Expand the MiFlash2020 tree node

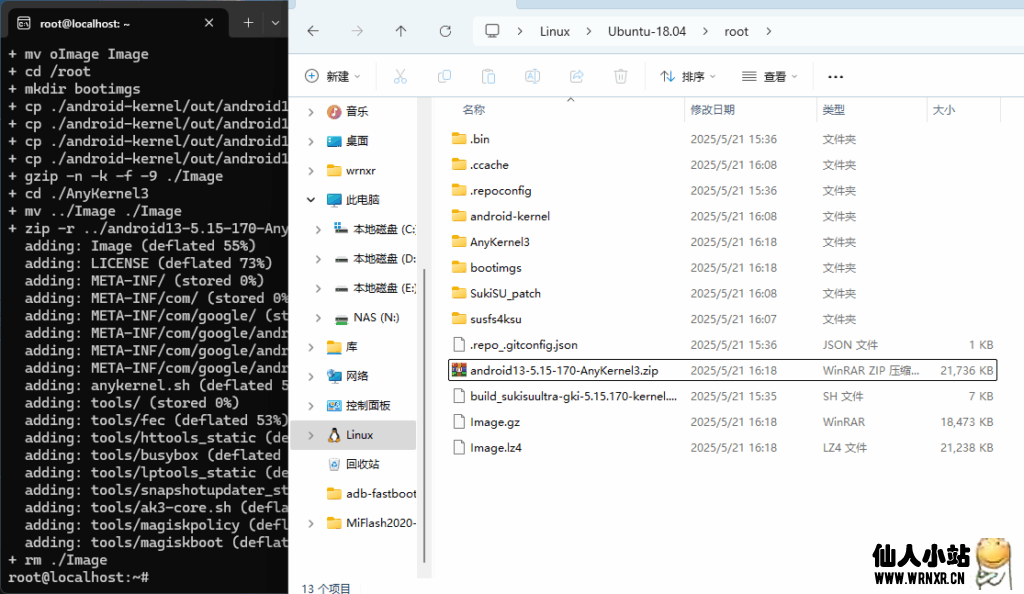click(311, 524)
